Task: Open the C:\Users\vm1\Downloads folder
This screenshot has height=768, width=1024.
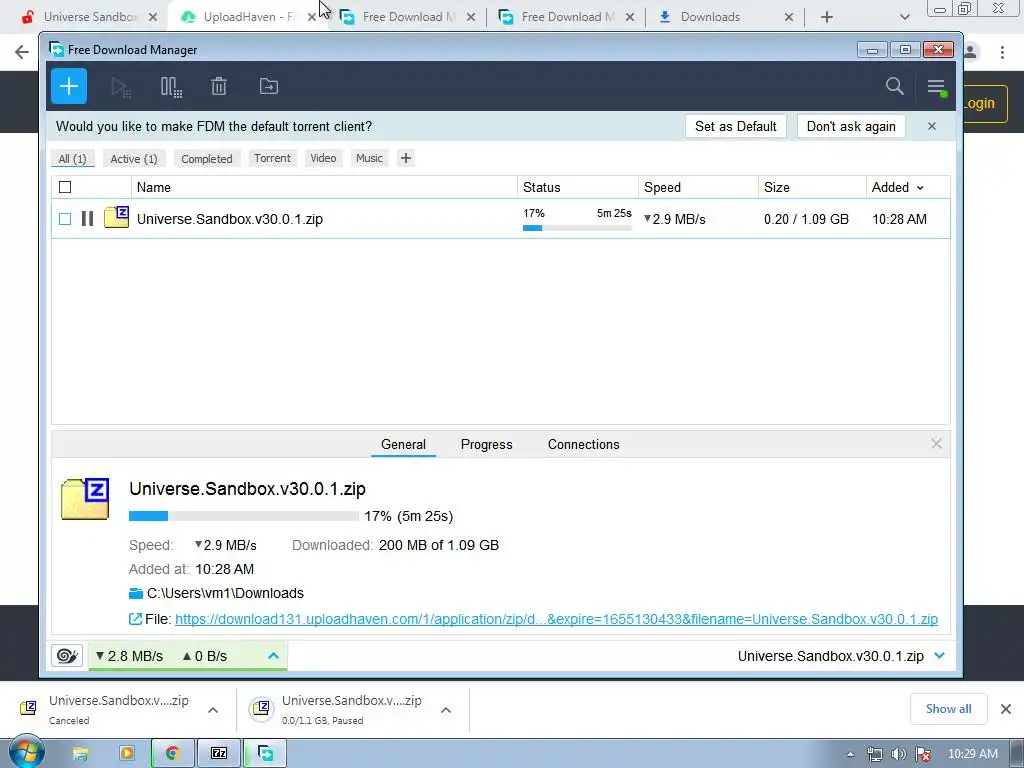Action: 225,593
